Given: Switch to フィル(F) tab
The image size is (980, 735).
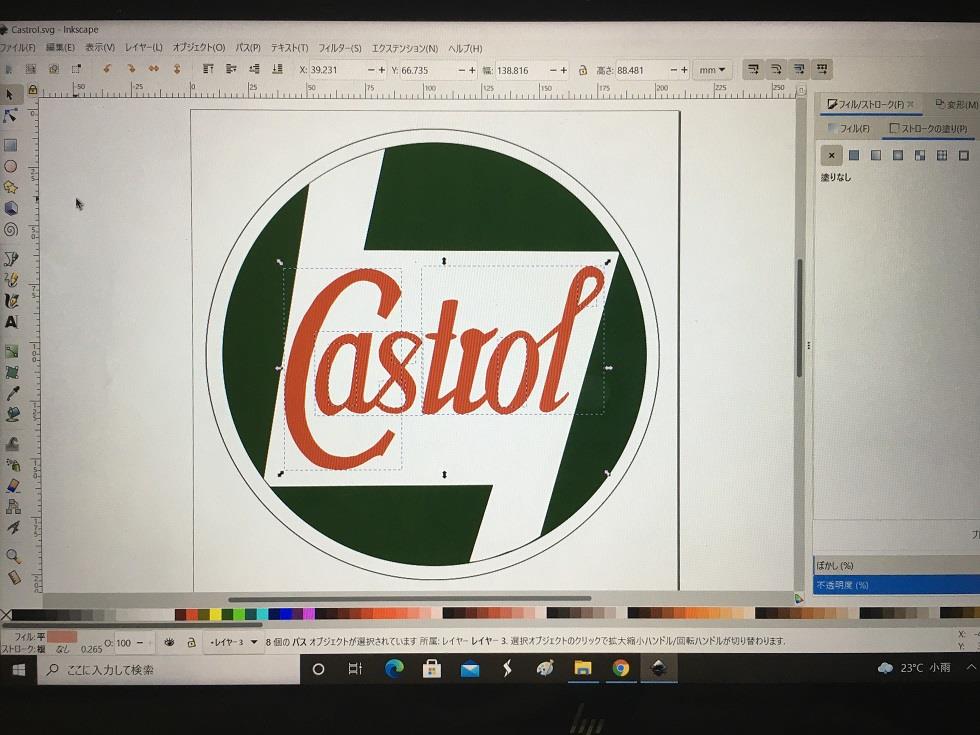Looking at the screenshot, I should (x=848, y=128).
